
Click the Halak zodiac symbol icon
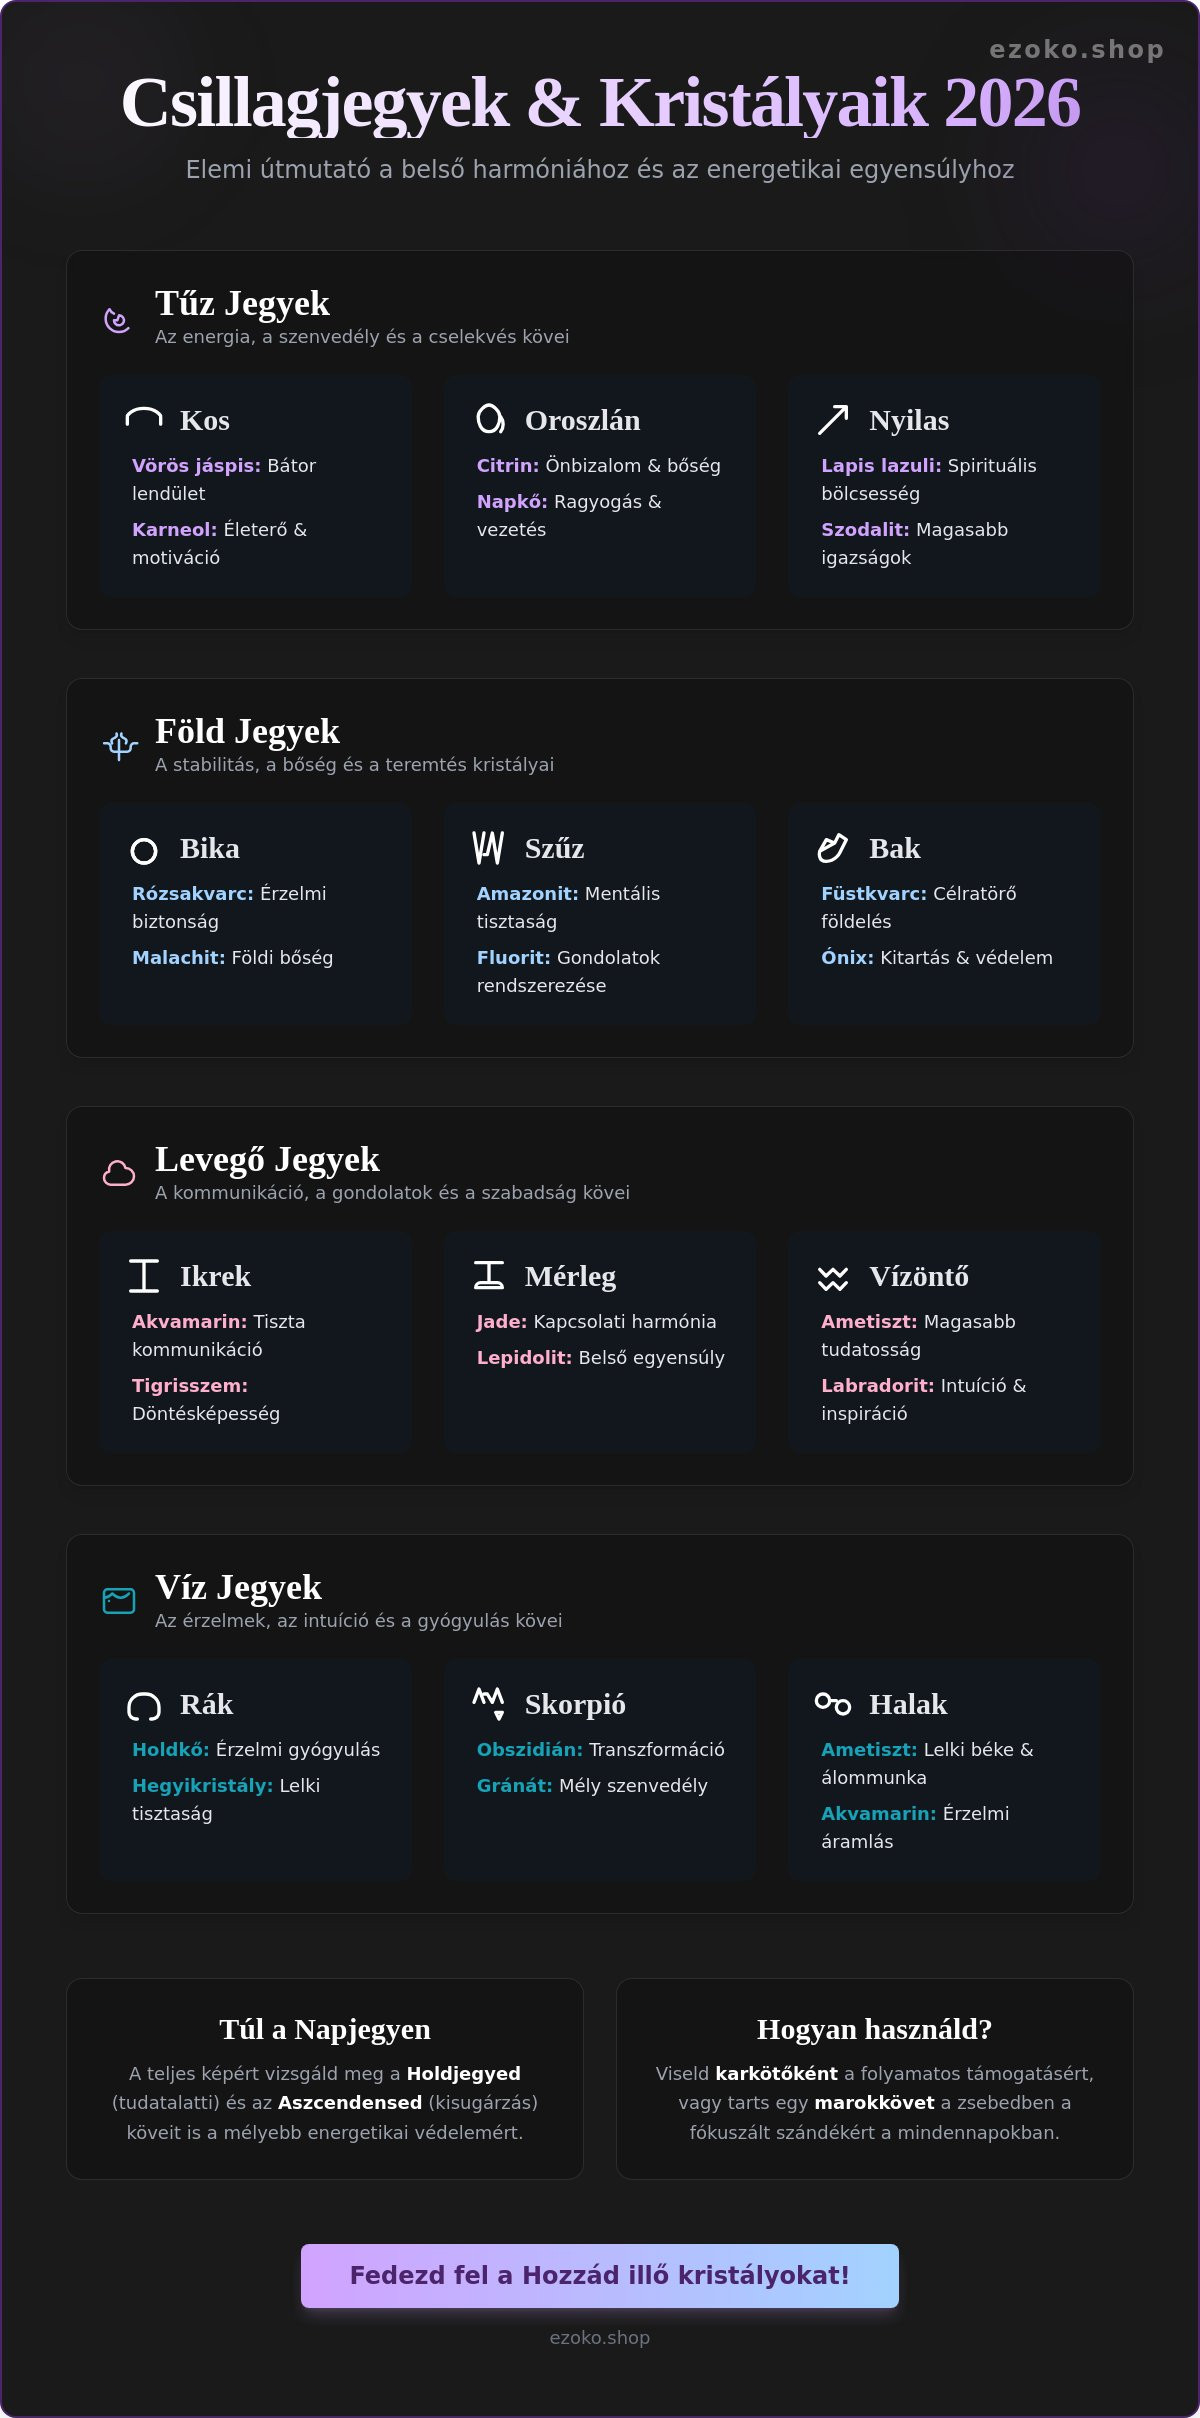pos(833,1703)
